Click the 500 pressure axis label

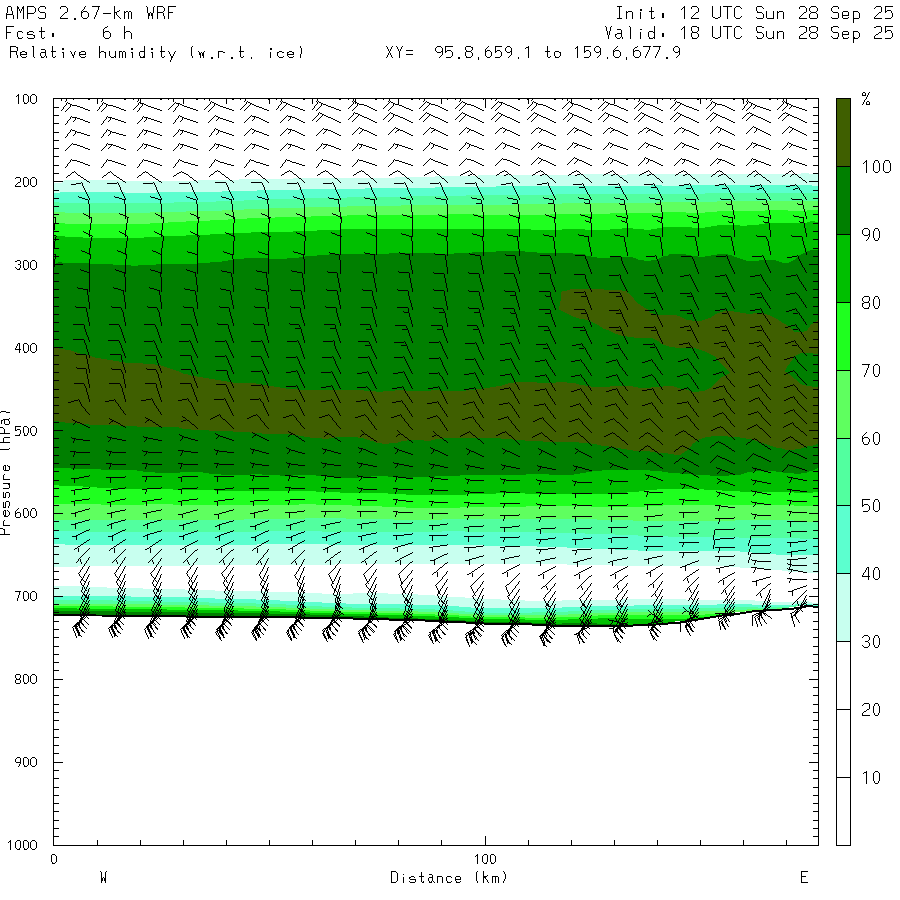(x=26, y=430)
